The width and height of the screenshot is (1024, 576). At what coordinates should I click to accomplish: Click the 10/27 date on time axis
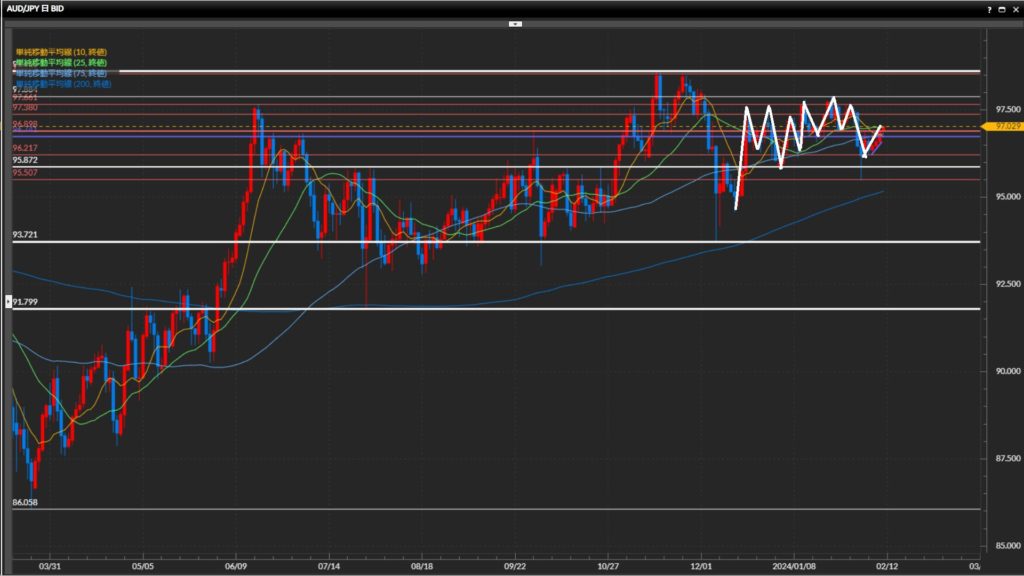click(608, 563)
